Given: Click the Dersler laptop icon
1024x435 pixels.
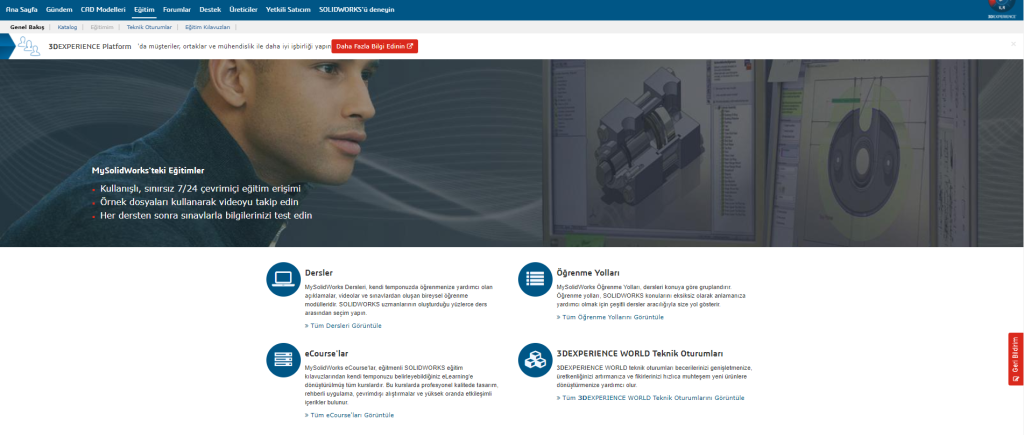Looking at the screenshot, I should (283, 280).
